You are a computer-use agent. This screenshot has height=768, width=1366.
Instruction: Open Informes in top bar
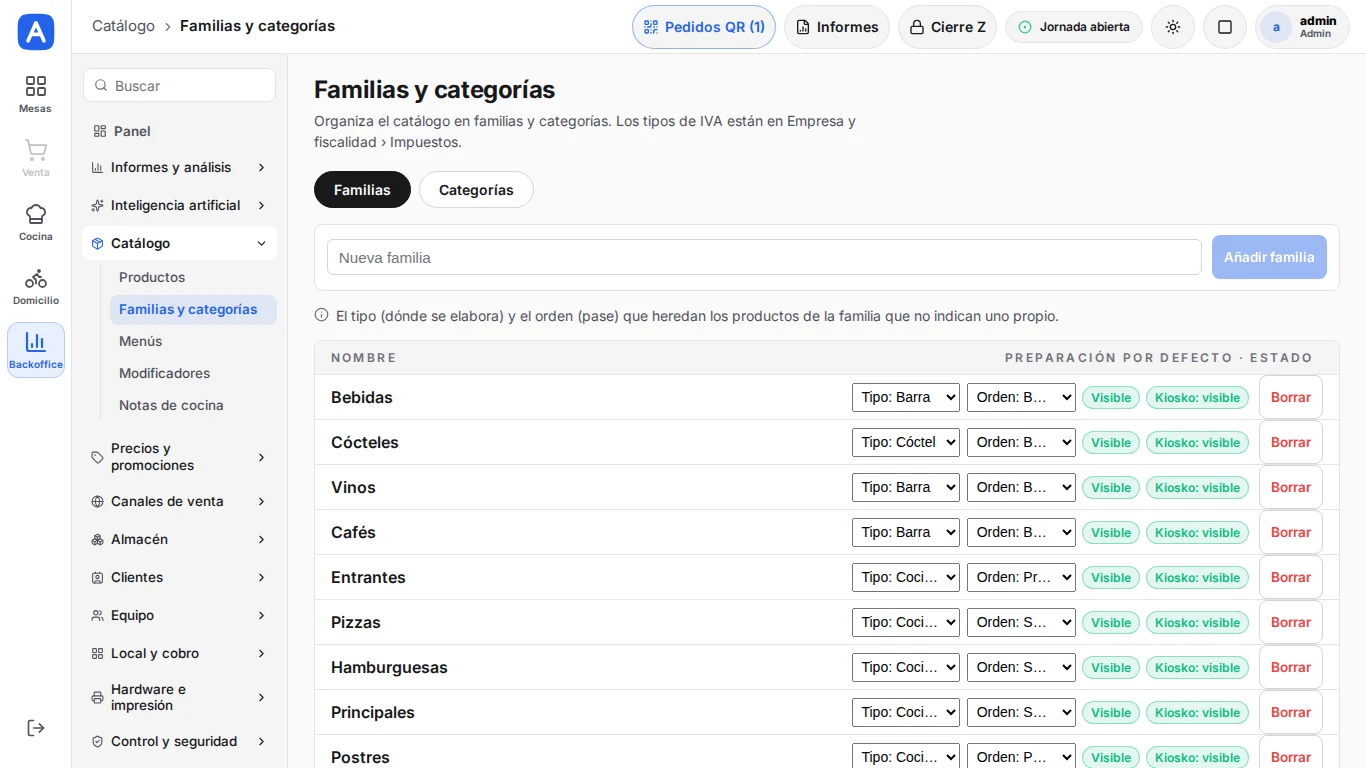tap(837, 27)
